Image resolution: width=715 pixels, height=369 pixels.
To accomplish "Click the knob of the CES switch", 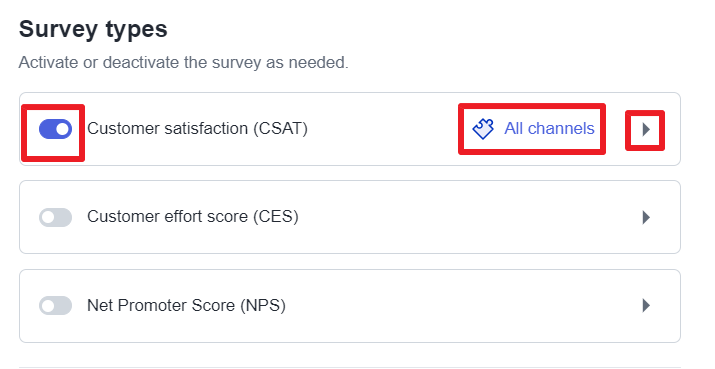I will tap(47, 218).
